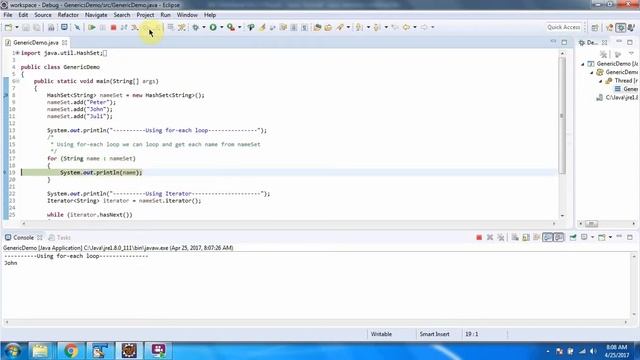
Task: Click Remove All Terminated Launches icon in Console
Action: point(501,238)
